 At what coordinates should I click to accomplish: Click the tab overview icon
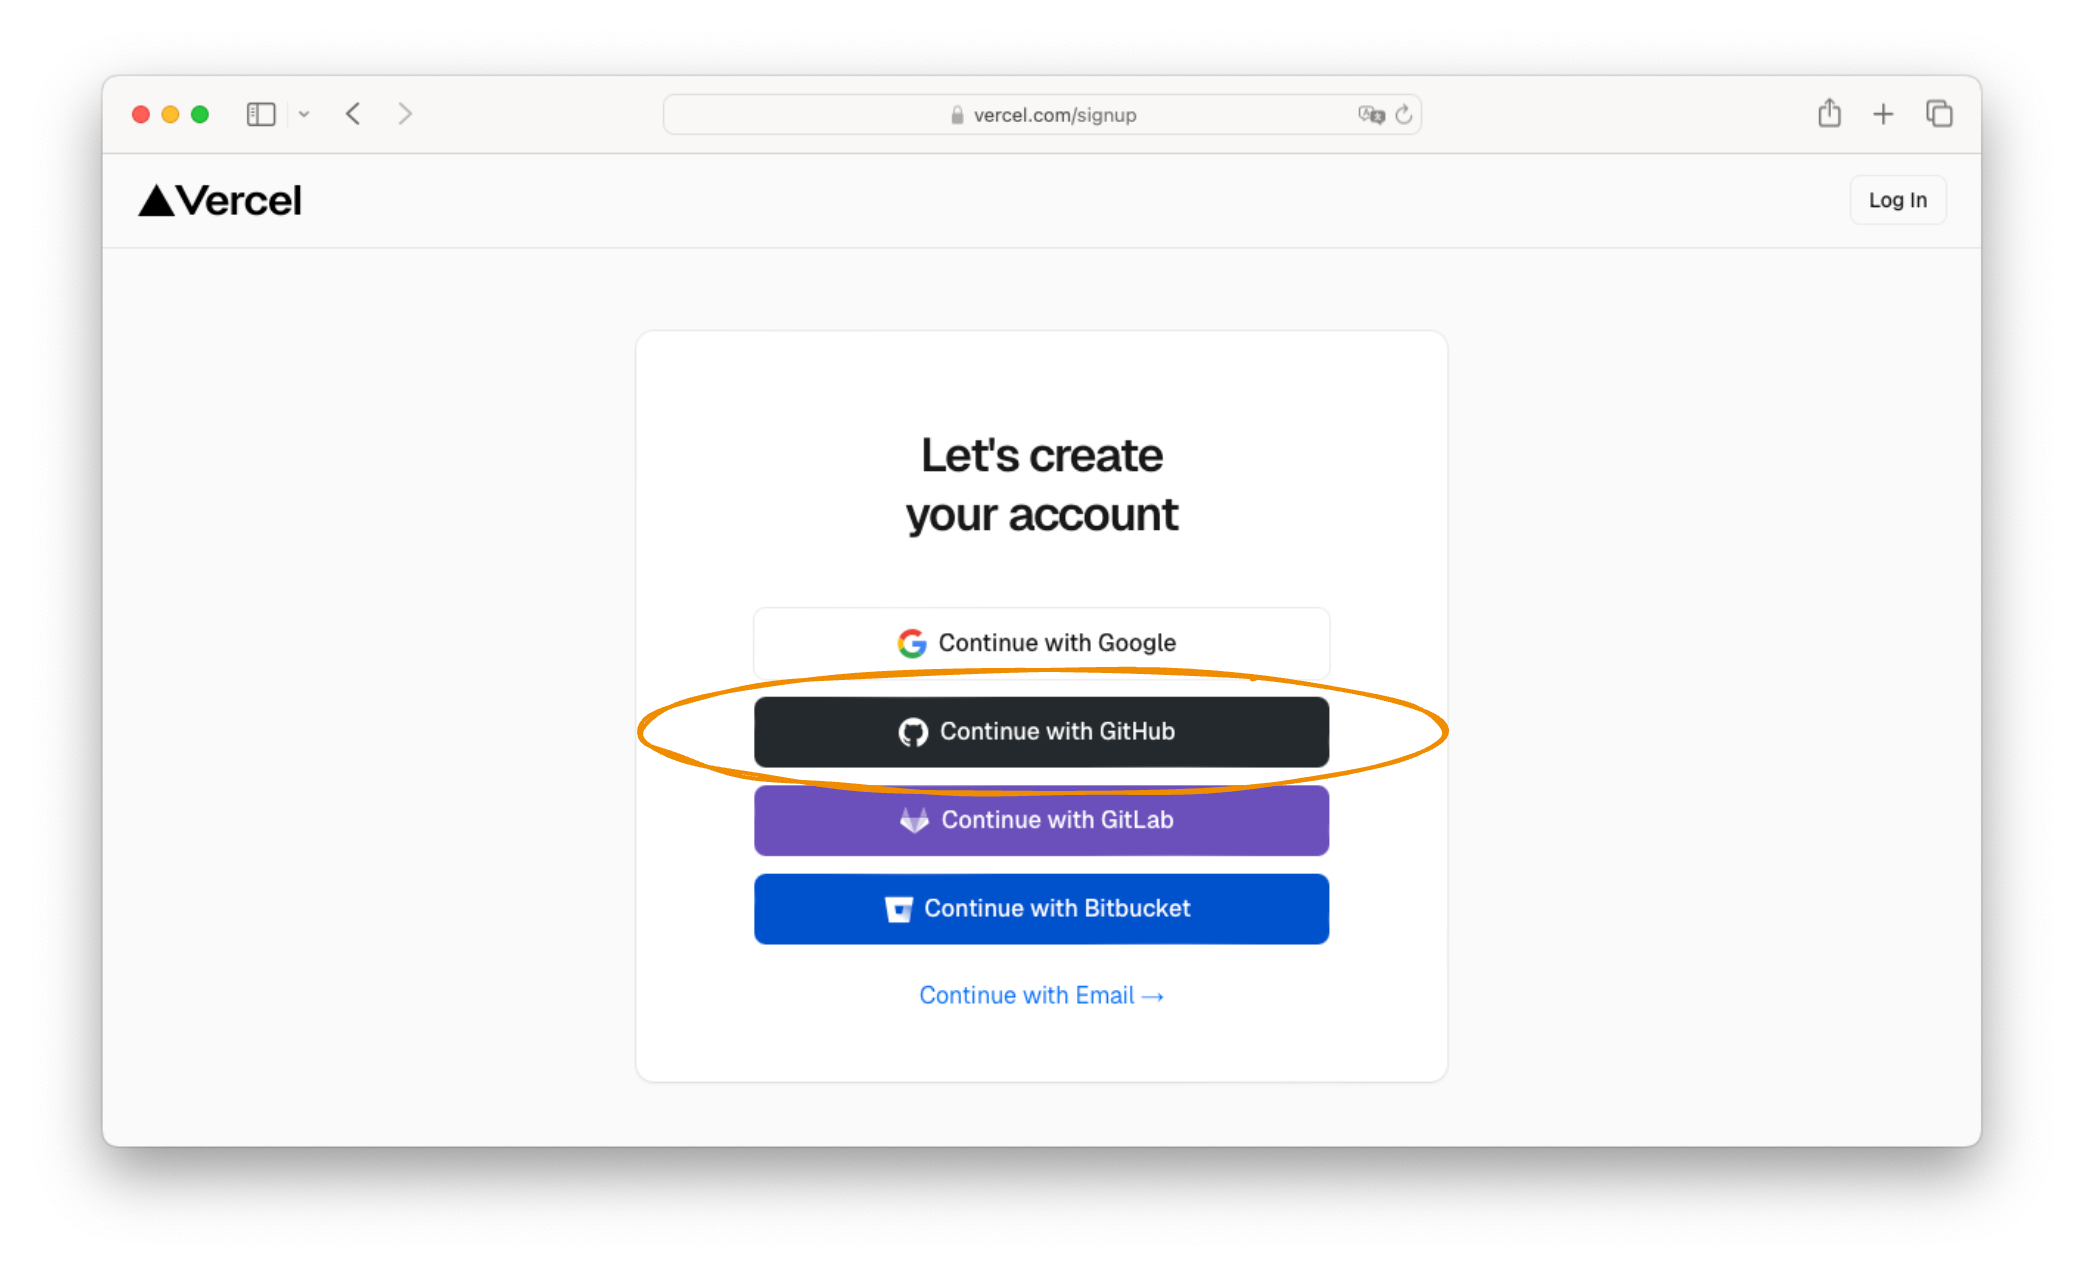coord(1938,113)
